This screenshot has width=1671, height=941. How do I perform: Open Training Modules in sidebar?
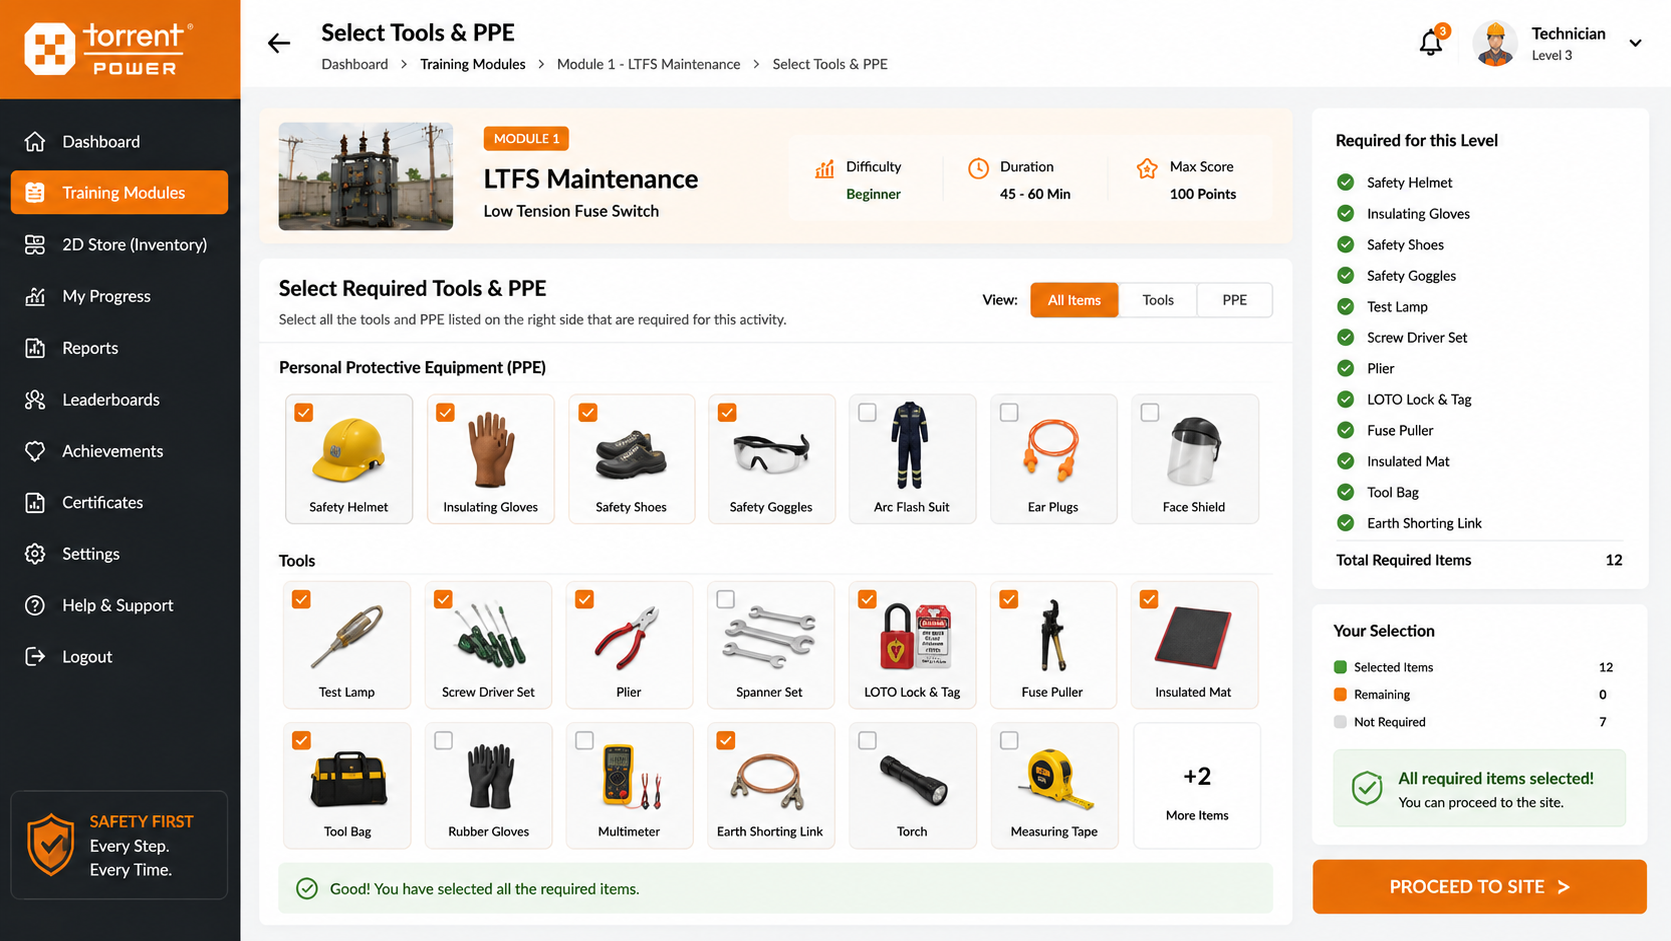click(119, 192)
